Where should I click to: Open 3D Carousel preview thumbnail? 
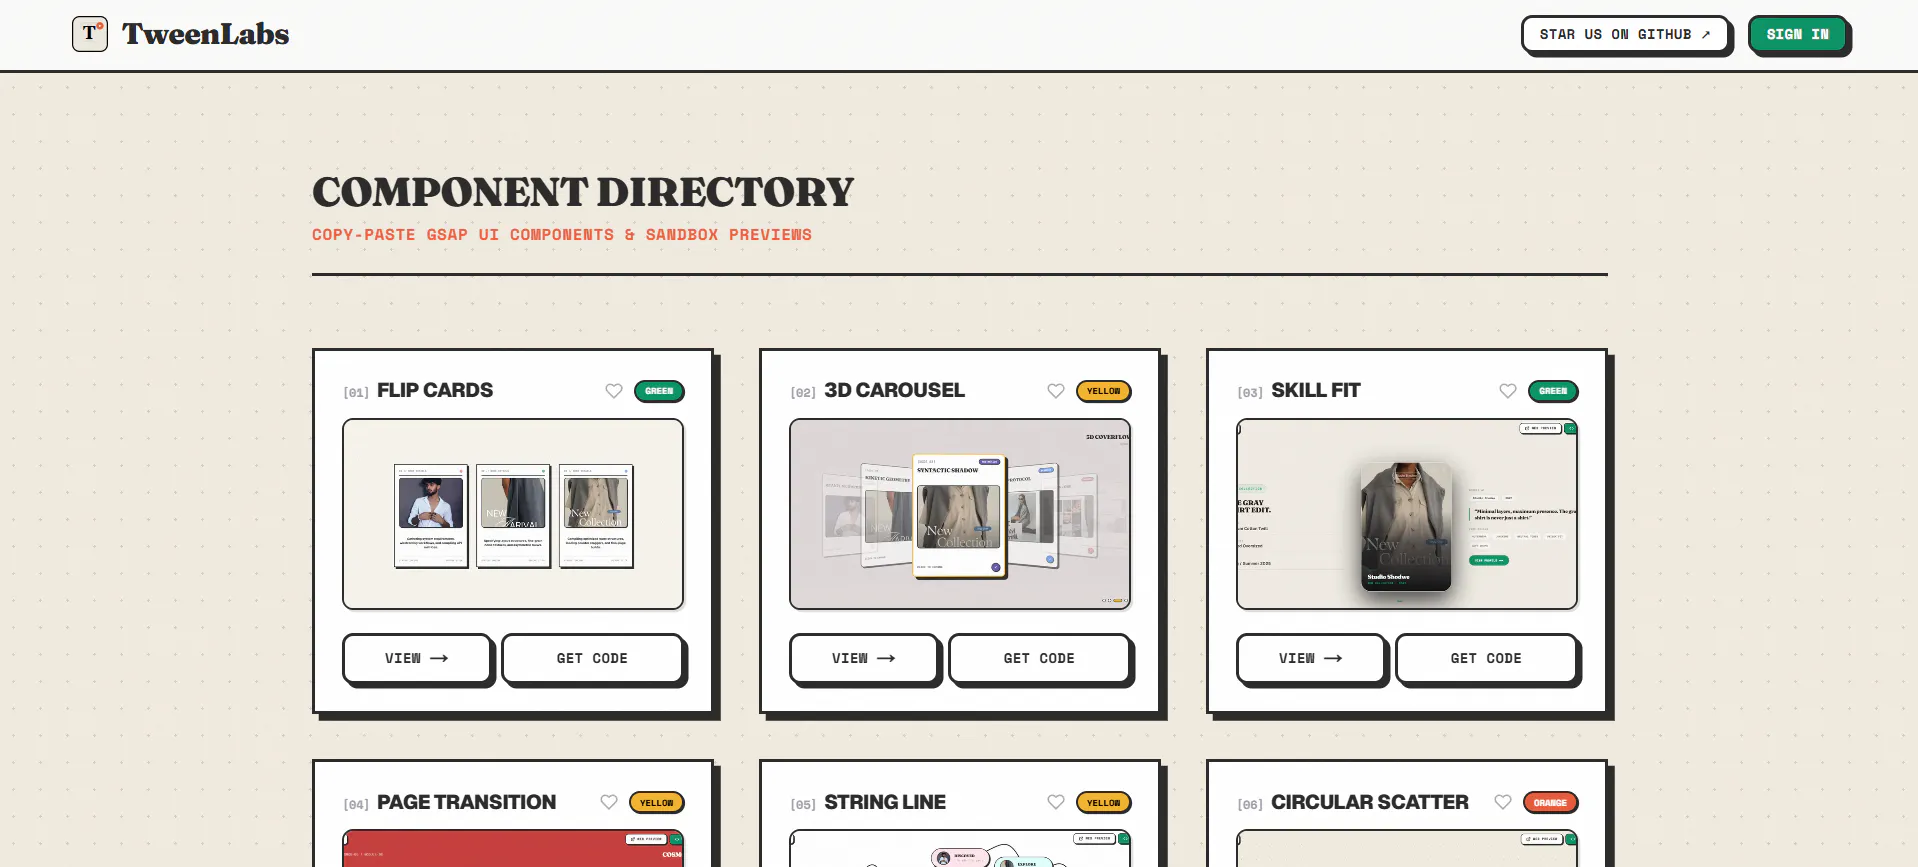pyautogui.click(x=960, y=514)
